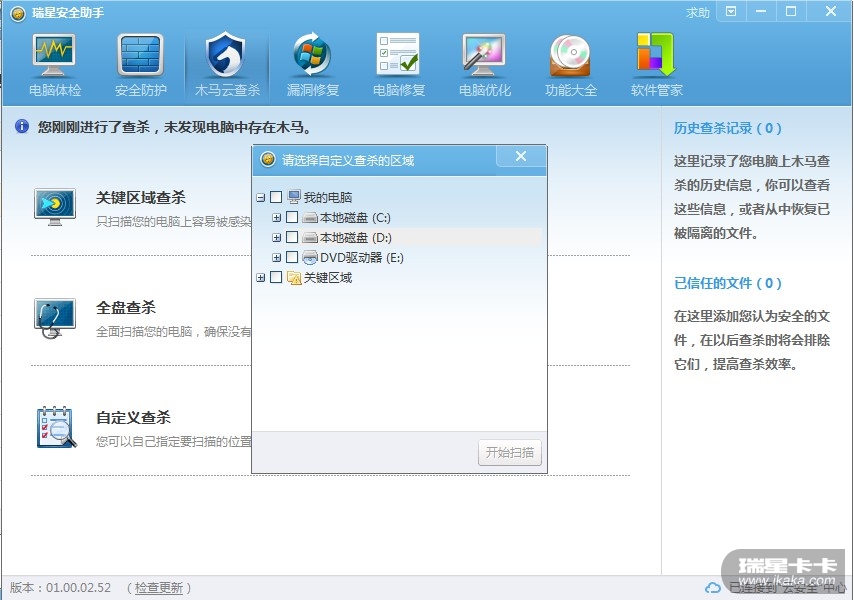Click 瑞星安全助手 logo in title bar
854x600 pixels.
pos(18,13)
